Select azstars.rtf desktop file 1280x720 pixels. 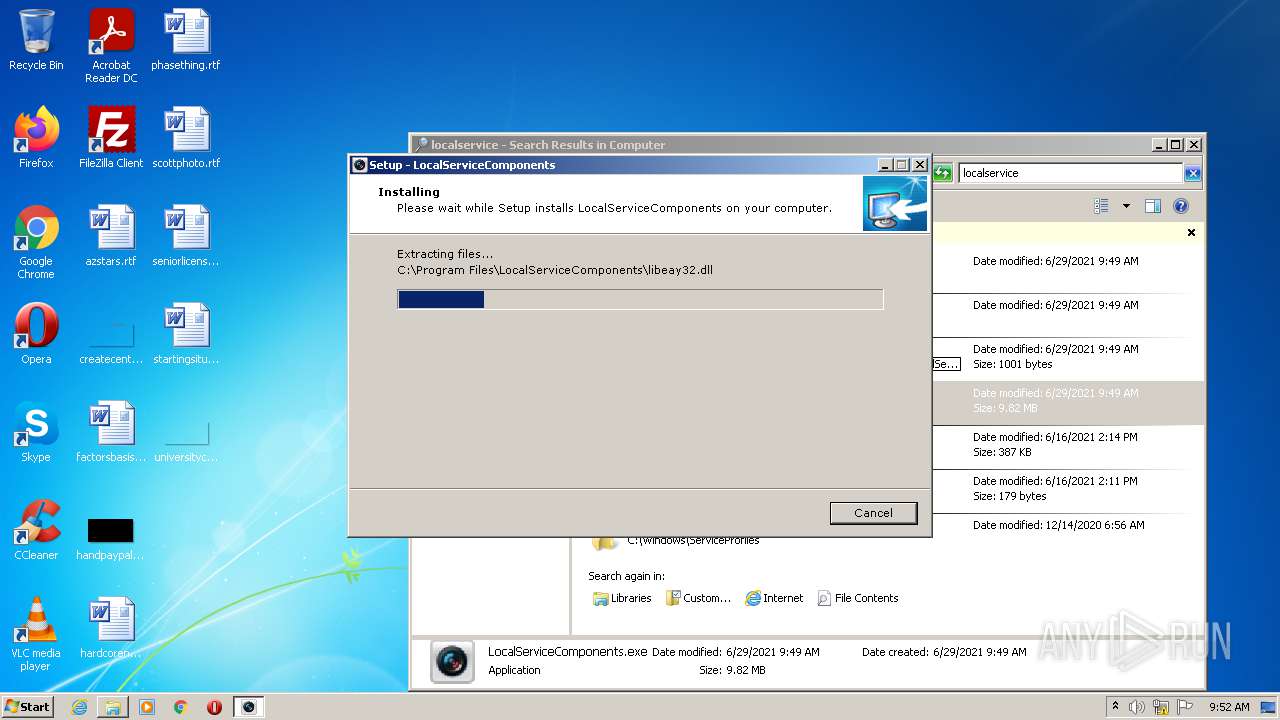point(111,236)
